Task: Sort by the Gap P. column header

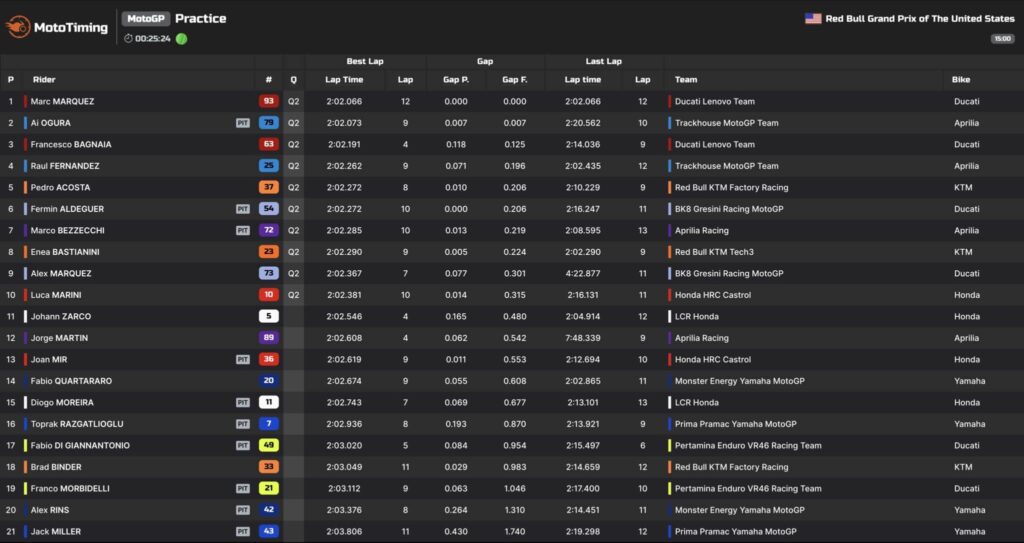Action: [456, 80]
